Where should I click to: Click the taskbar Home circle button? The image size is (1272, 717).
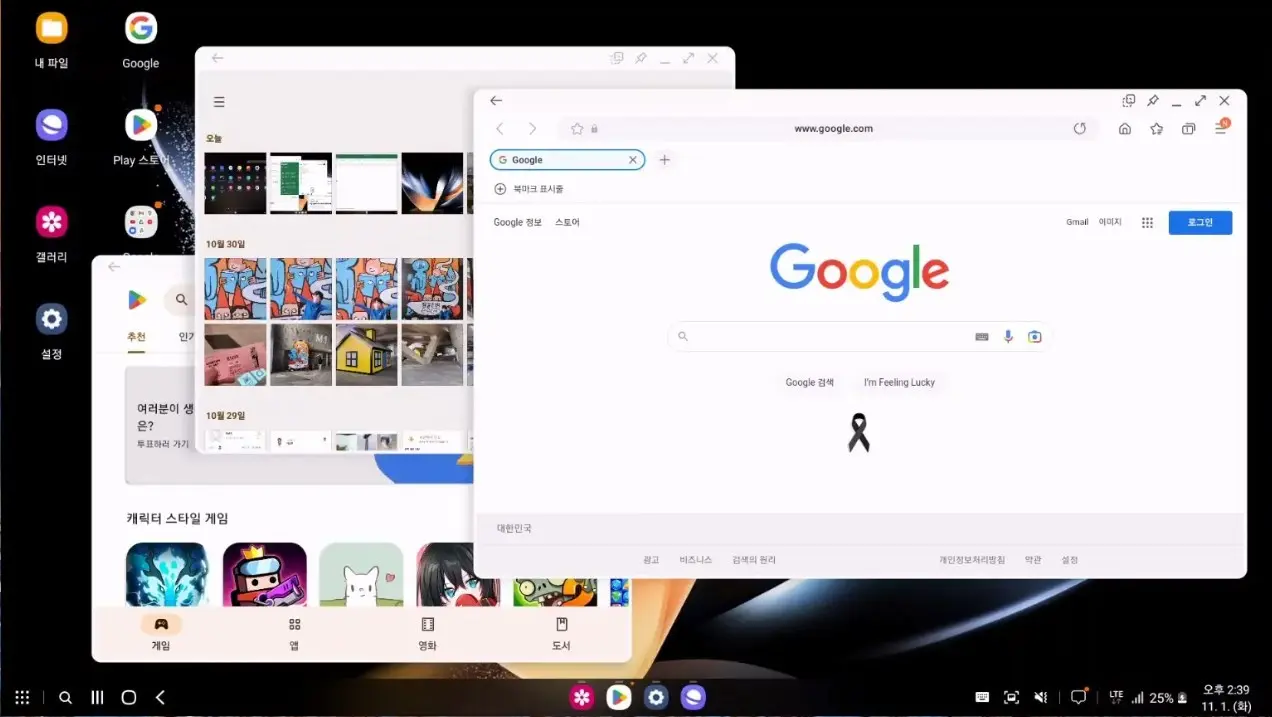pos(129,697)
